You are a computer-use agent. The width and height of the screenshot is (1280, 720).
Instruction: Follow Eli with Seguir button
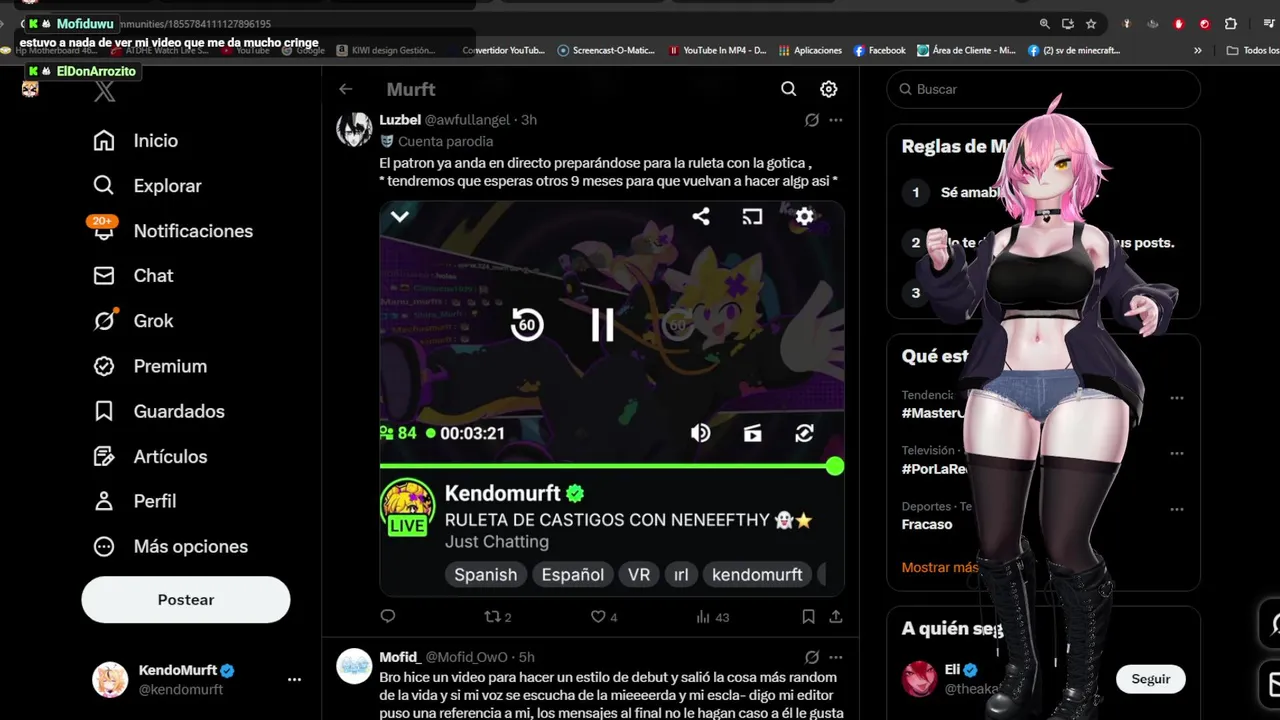pyautogui.click(x=1151, y=679)
